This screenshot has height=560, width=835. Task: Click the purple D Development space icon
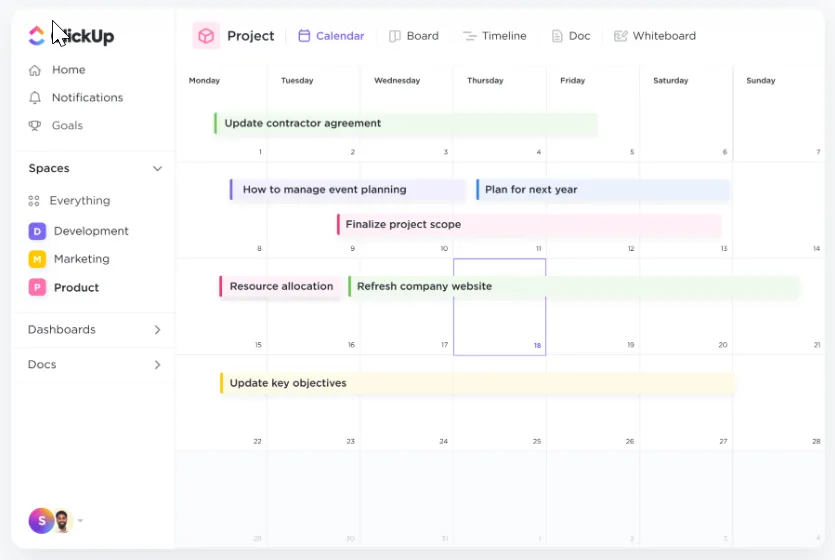(x=37, y=231)
